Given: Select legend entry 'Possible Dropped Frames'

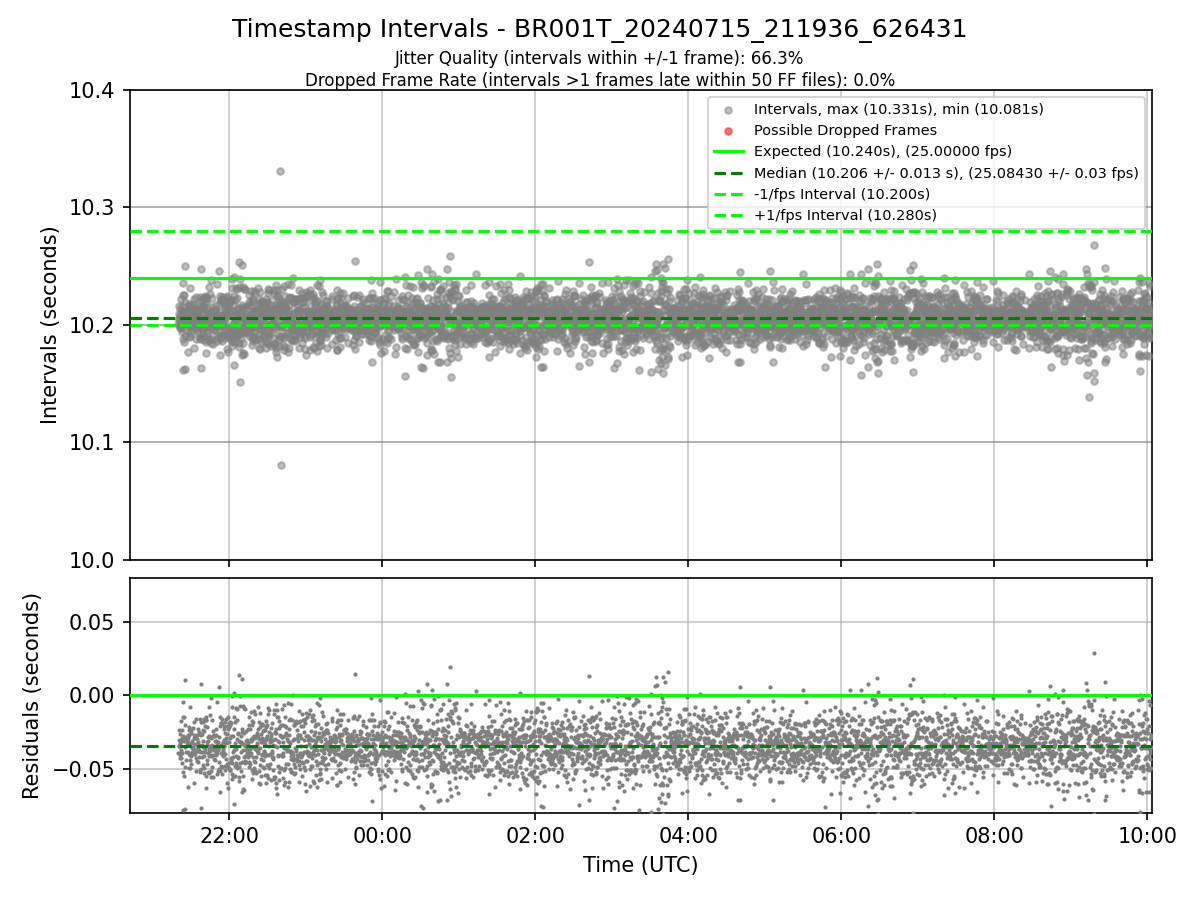Looking at the screenshot, I should pyautogui.click(x=845, y=130).
